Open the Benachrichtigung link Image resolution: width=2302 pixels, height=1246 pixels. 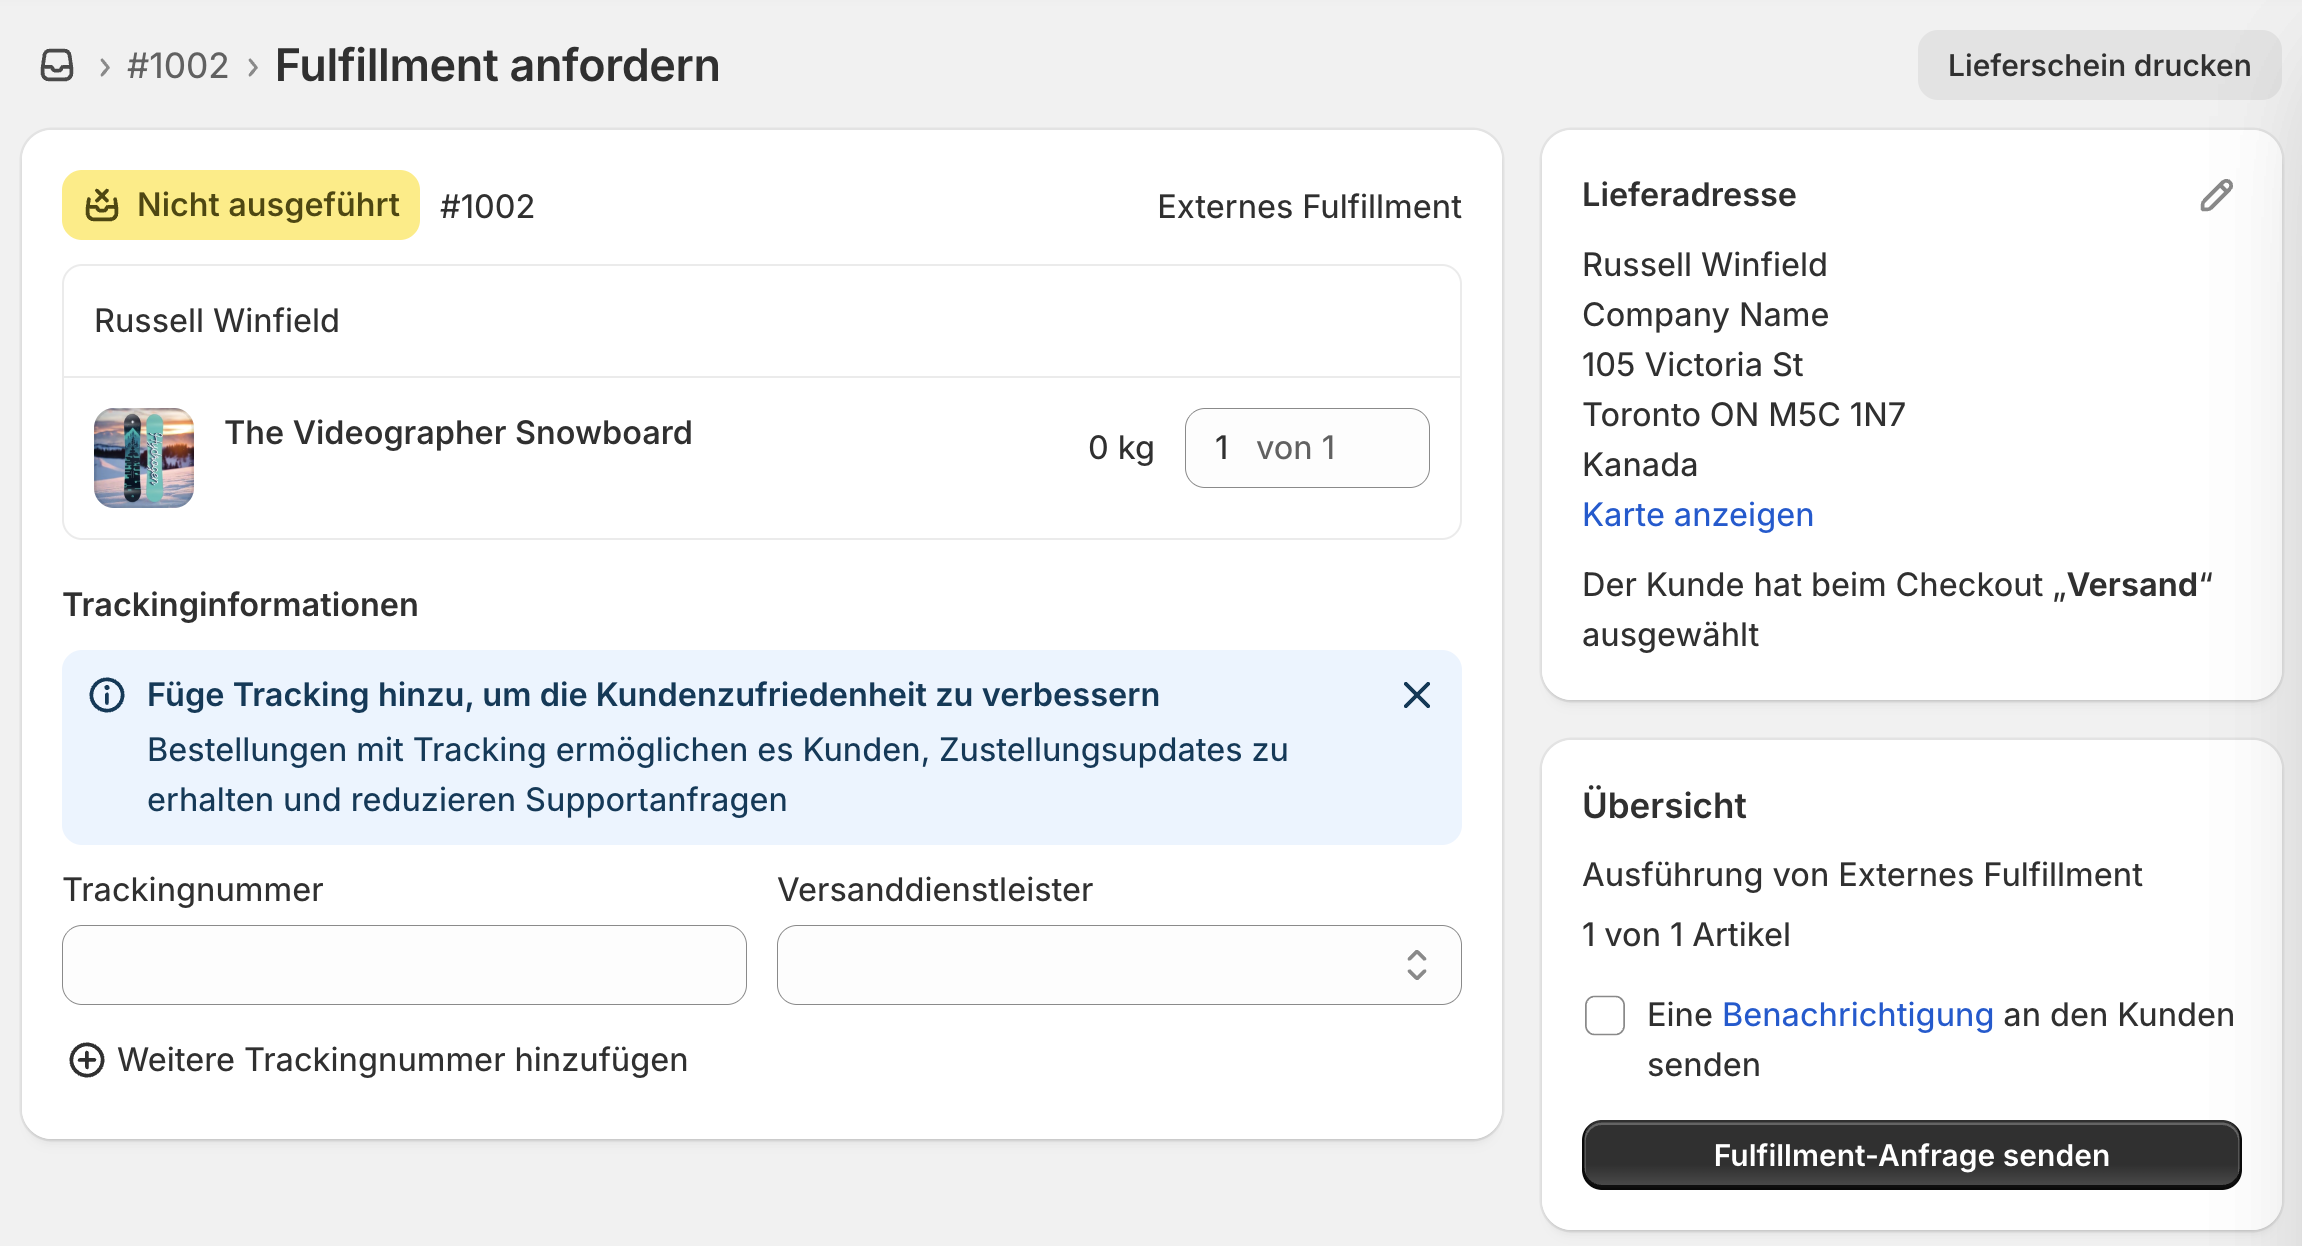[x=1857, y=1015]
